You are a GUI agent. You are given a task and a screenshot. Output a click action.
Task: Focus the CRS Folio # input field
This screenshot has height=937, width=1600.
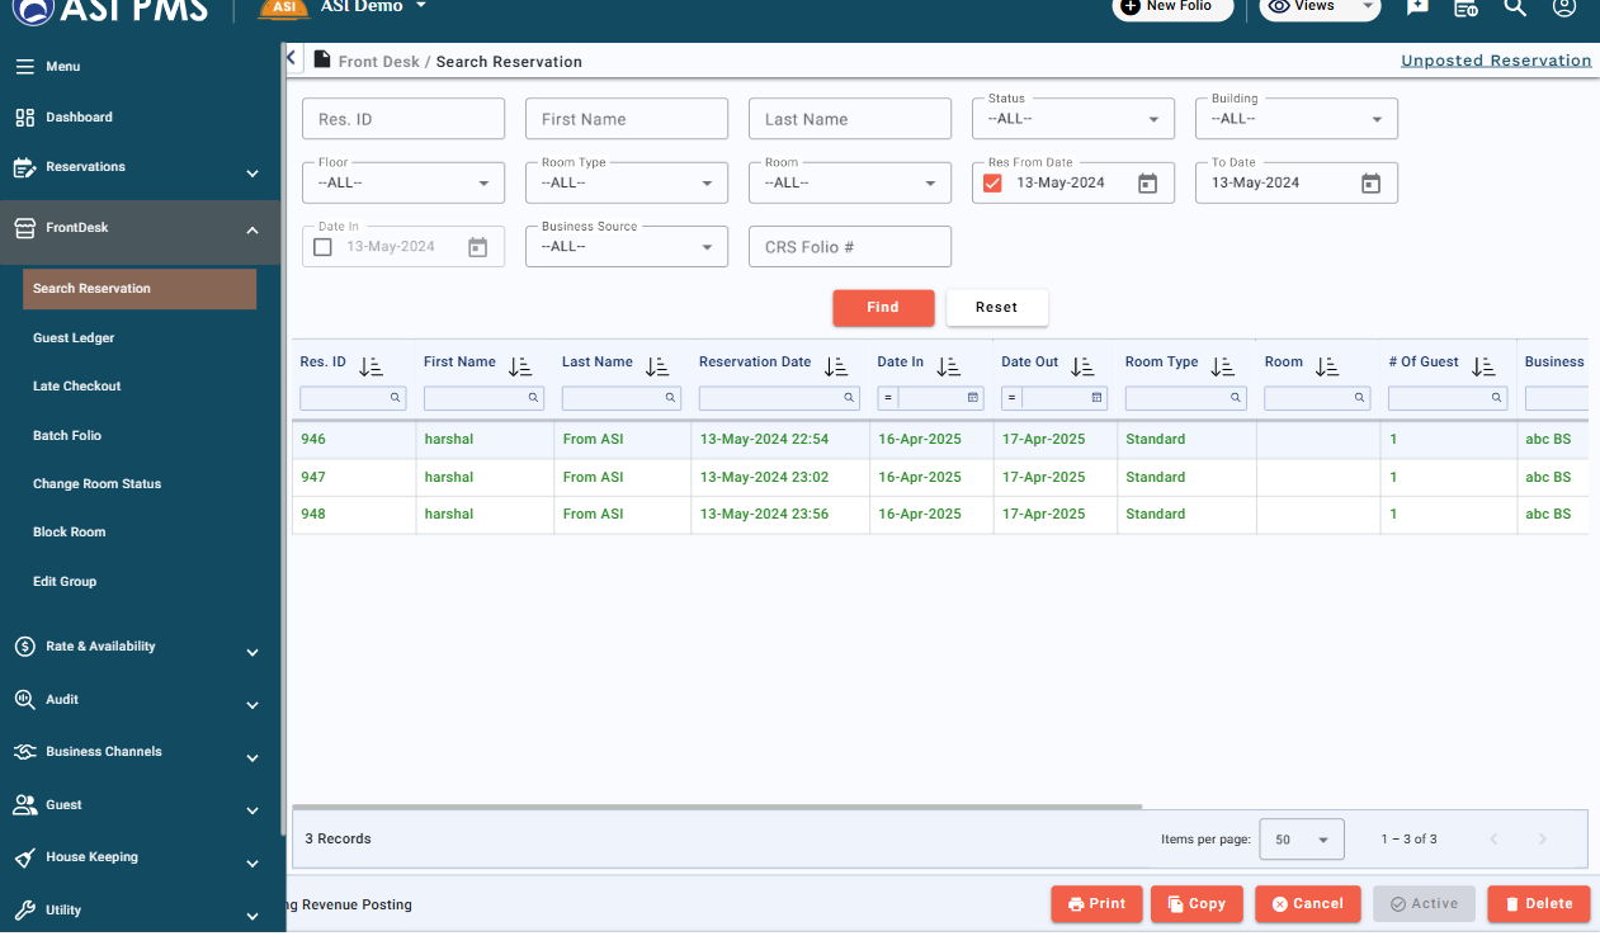850,247
